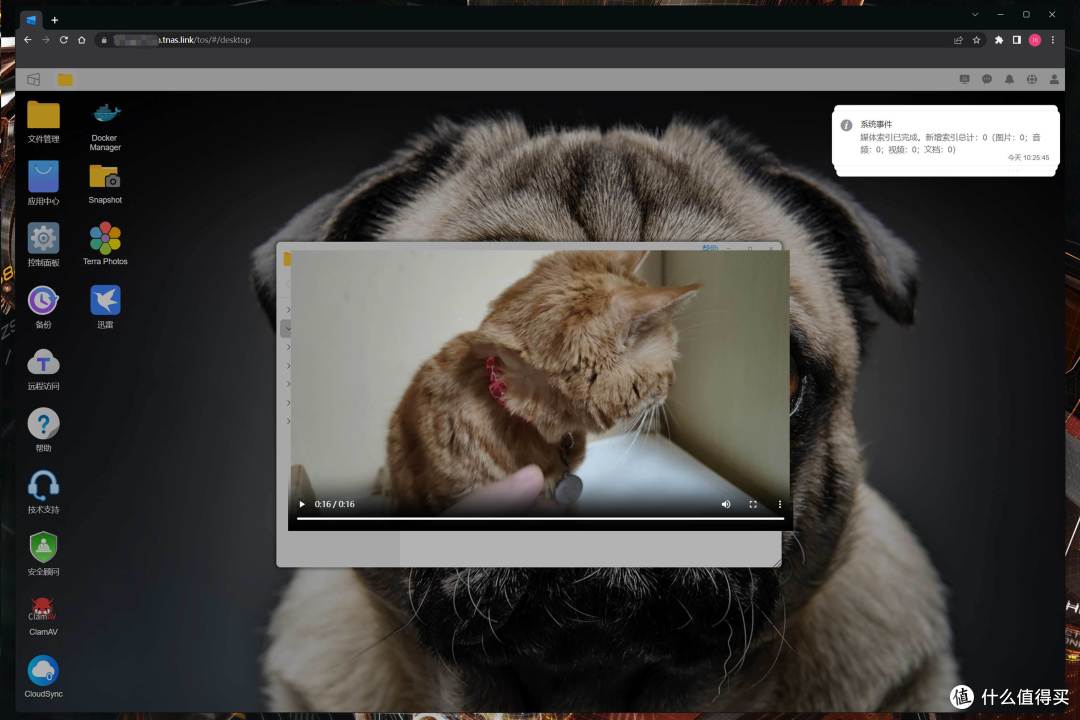Open a new browser tab
This screenshot has width=1080, height=720.
(54, 20)
